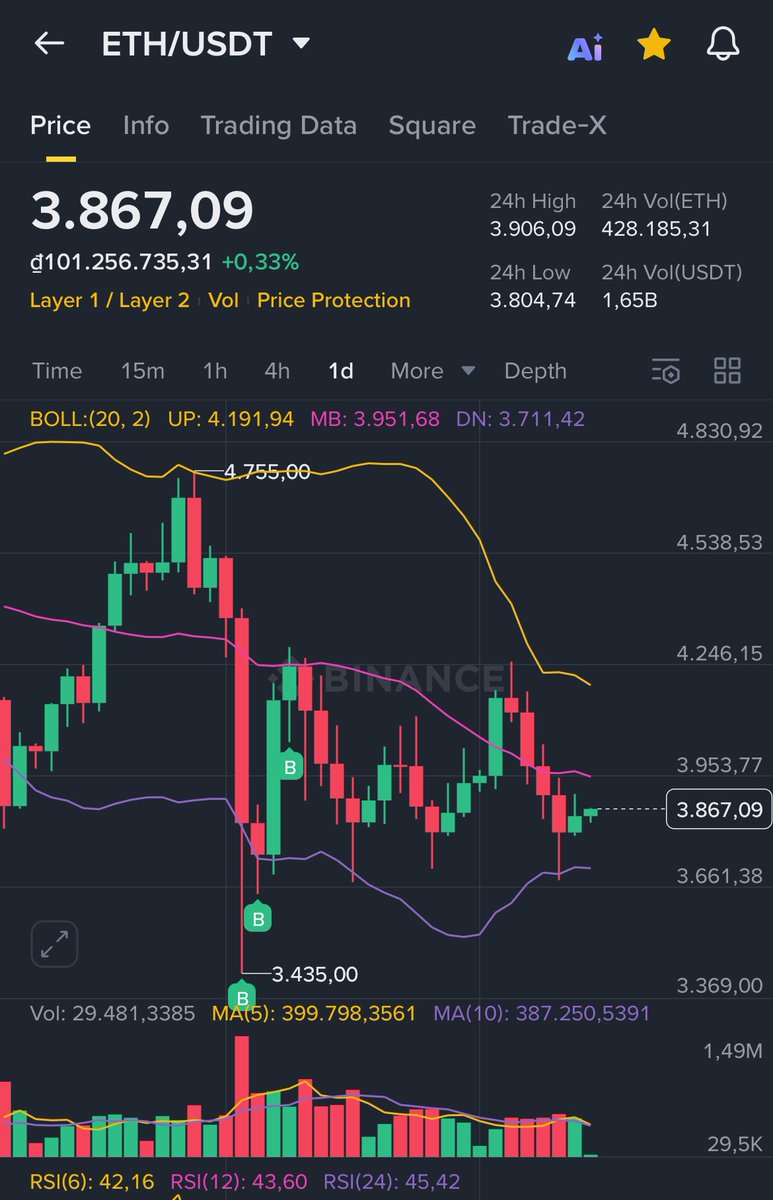This screenshot has height=1200, width=773.
Task: Tap the 24h Vol(USDT) value 1,65B
Action: pos(629,300)
